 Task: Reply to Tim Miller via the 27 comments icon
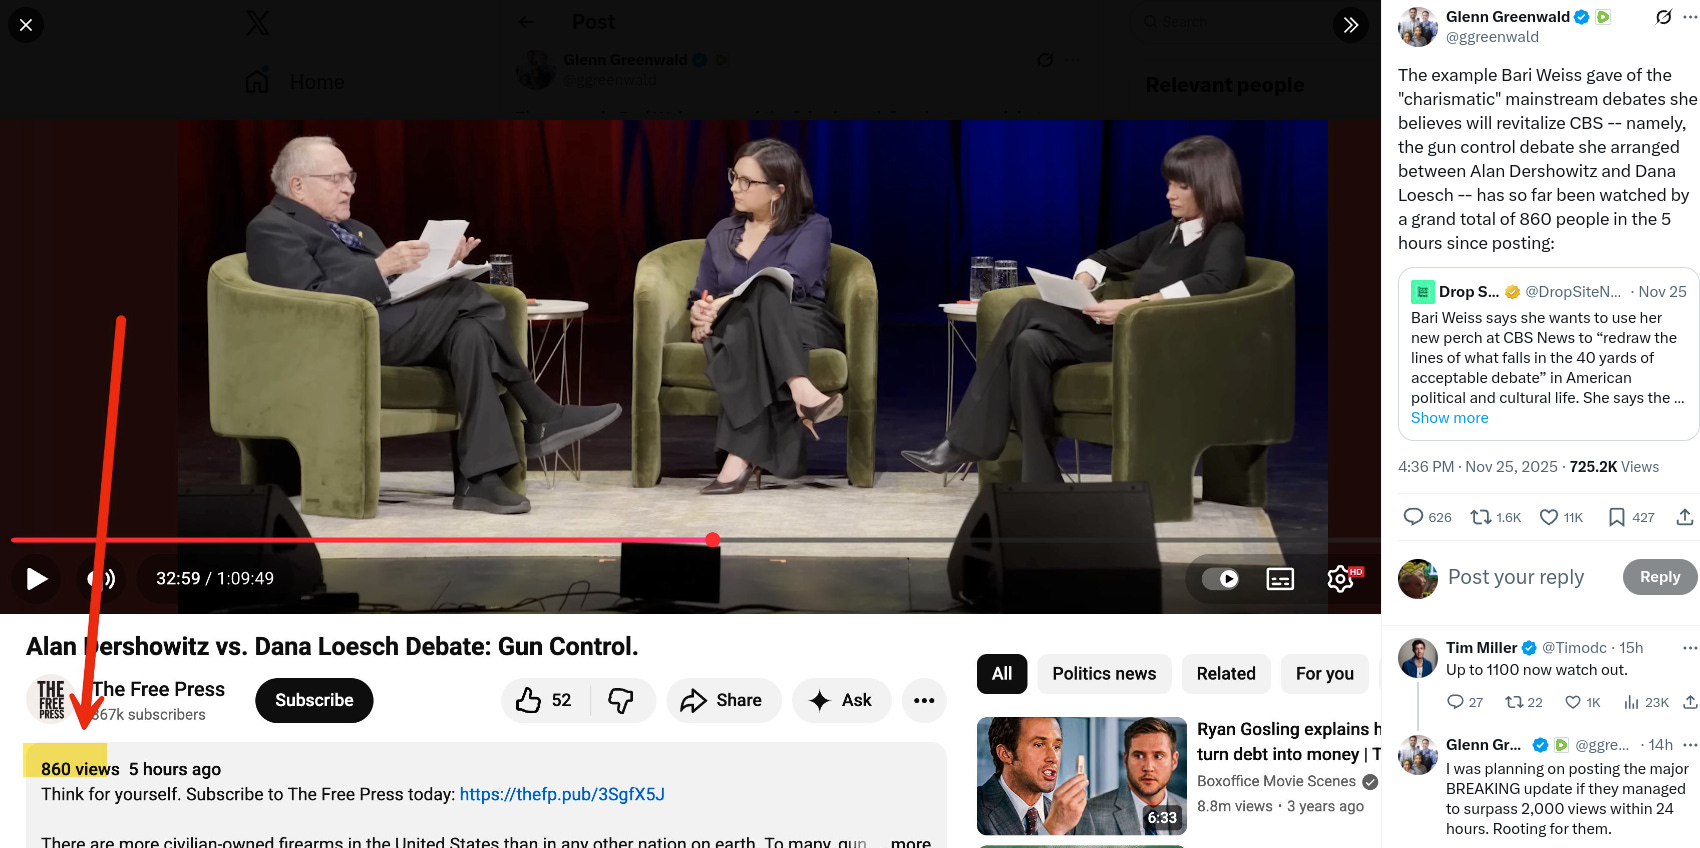coord(1465,702)
